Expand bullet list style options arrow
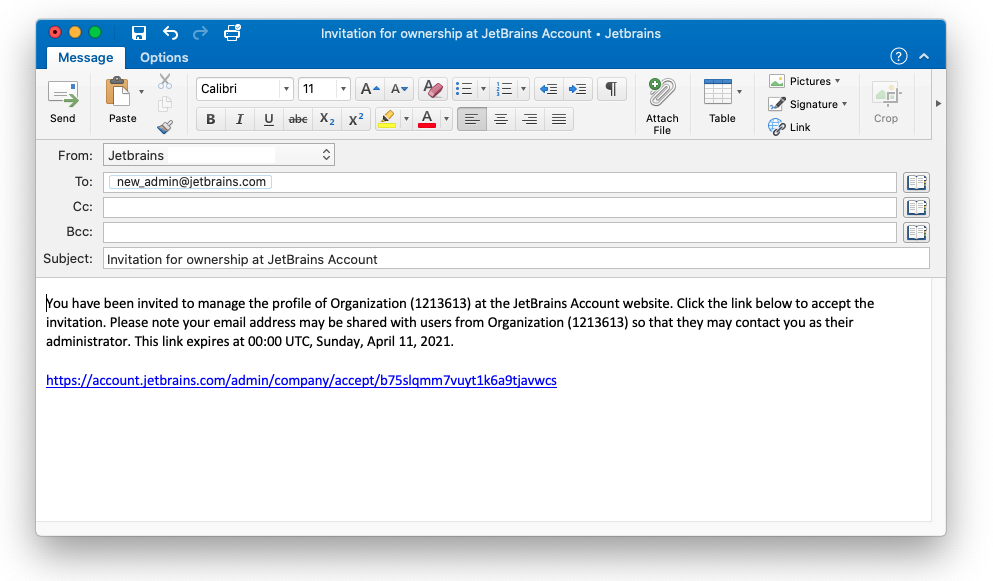The width and height of the screenshot is (993, 581). tap(483, 89)
